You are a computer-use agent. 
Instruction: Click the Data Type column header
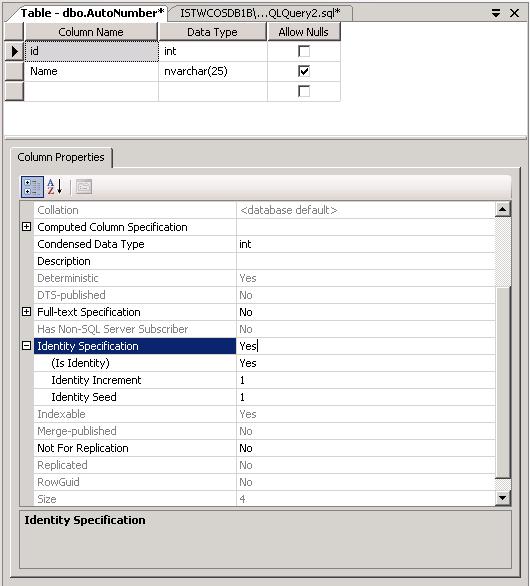[x=212, y=32]
